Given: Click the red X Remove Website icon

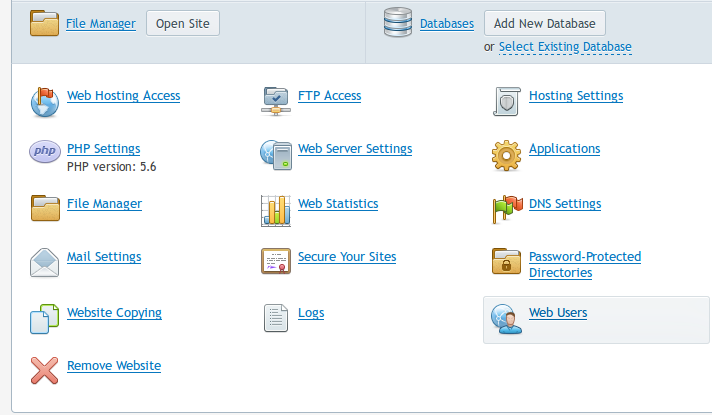Looking at the screenshot, I should [45, 371].
